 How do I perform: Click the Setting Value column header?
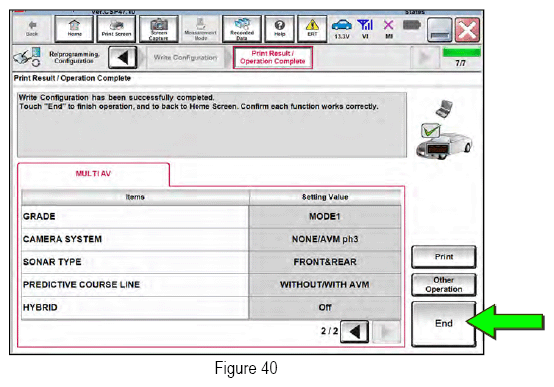325,197
